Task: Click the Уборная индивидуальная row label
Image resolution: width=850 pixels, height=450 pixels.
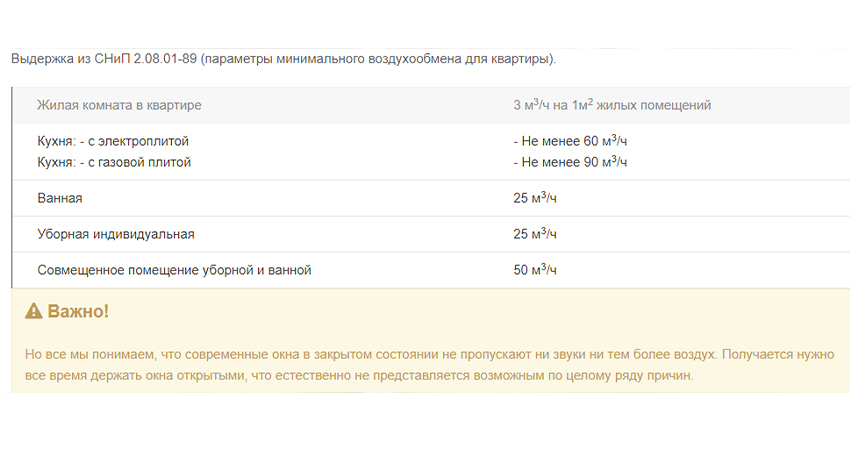Action: click(115, 234)
